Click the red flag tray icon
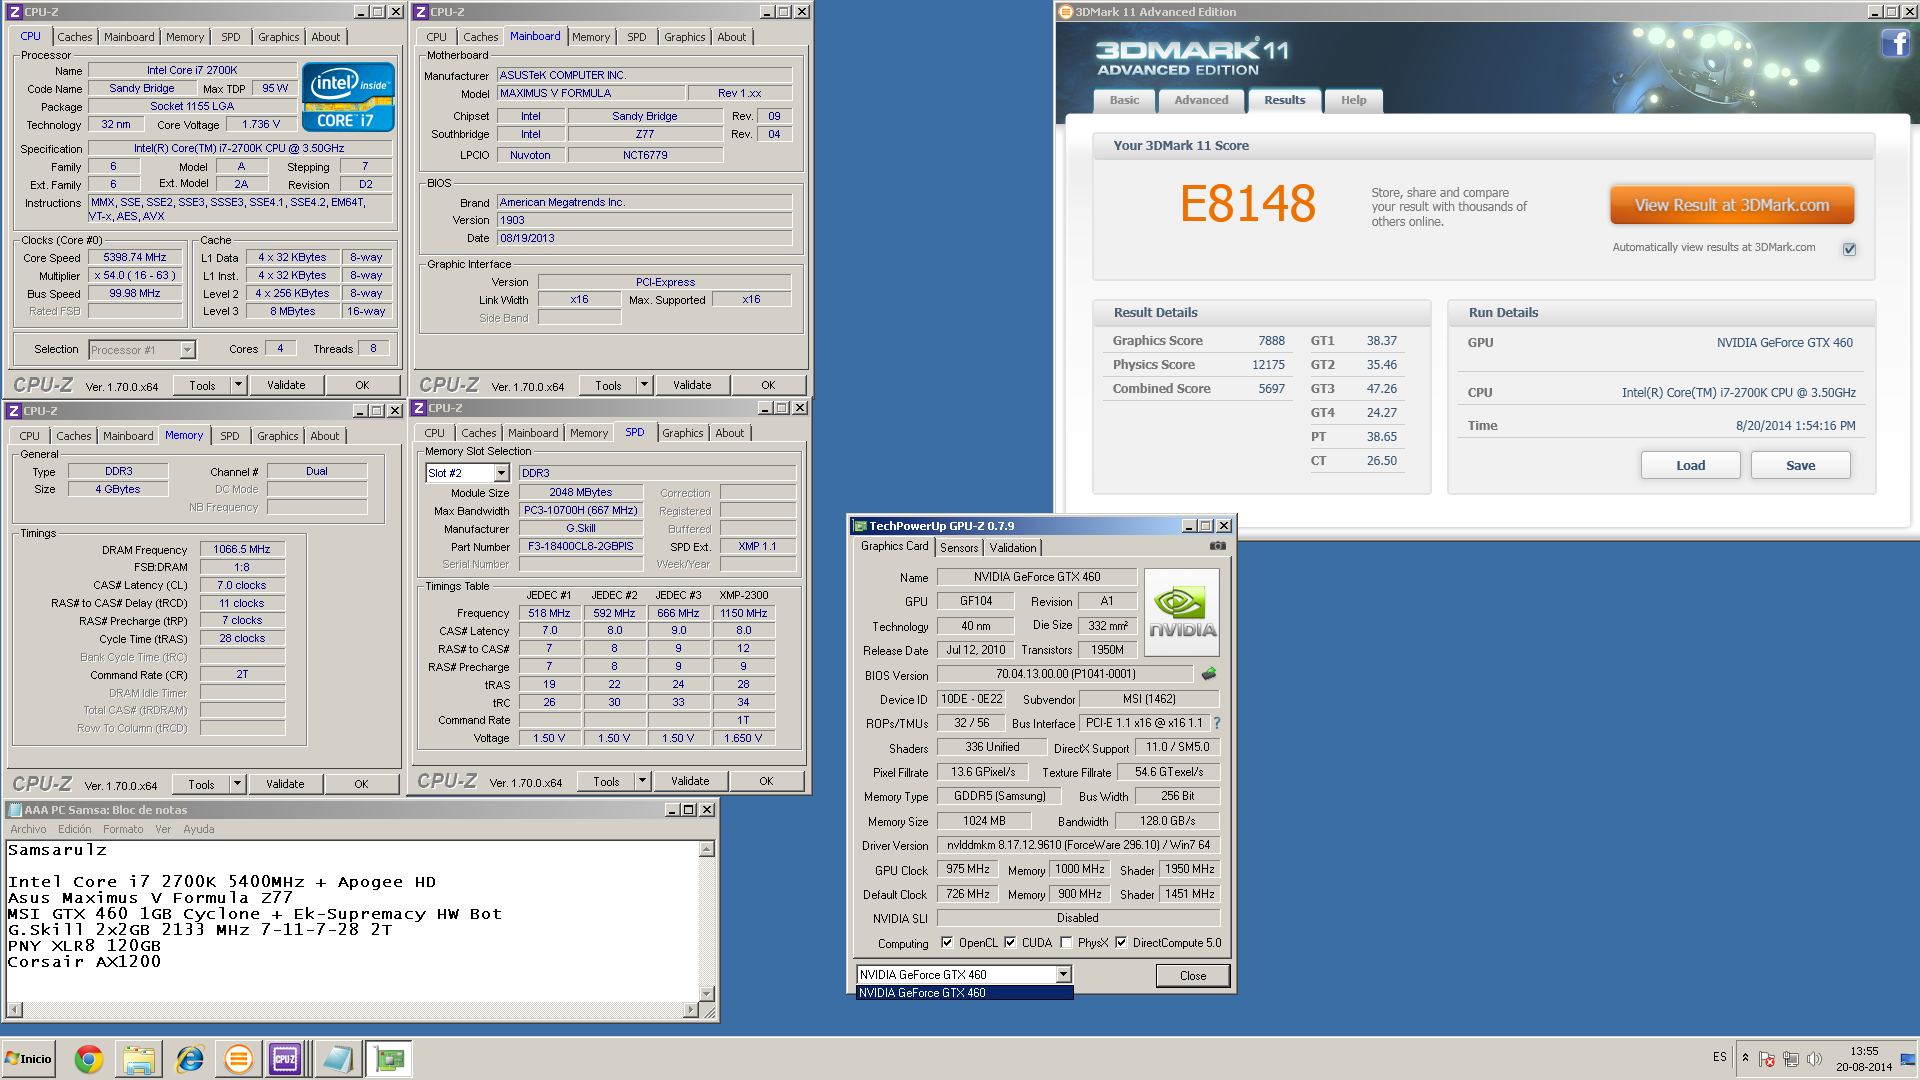 pyautogui.click(x=1767, y=1059)
